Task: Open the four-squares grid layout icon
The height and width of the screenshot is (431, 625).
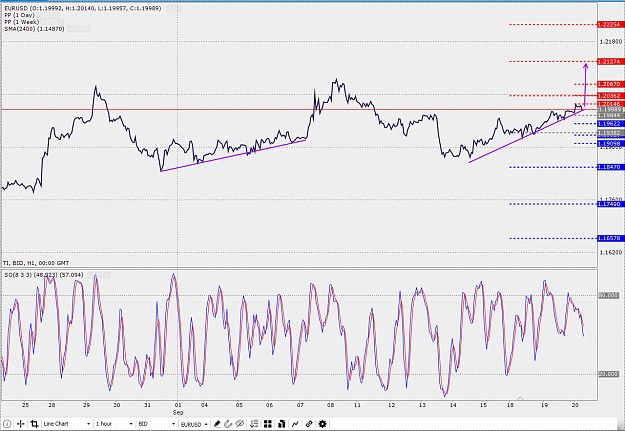Action: click(x=268, y=424)
